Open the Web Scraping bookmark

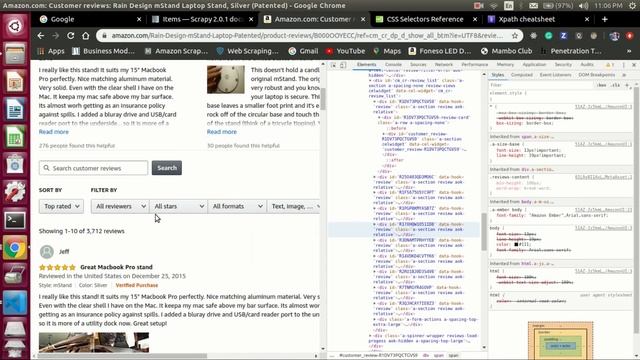(247, 51)
